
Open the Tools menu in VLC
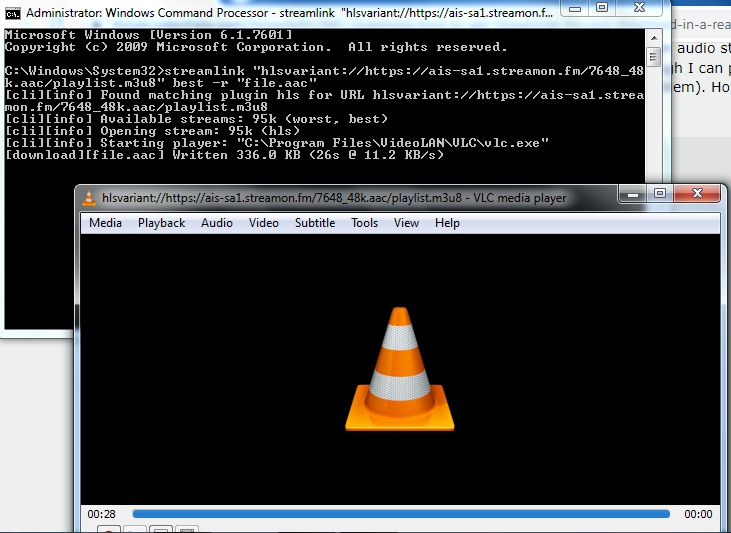(x=364, y=223)
